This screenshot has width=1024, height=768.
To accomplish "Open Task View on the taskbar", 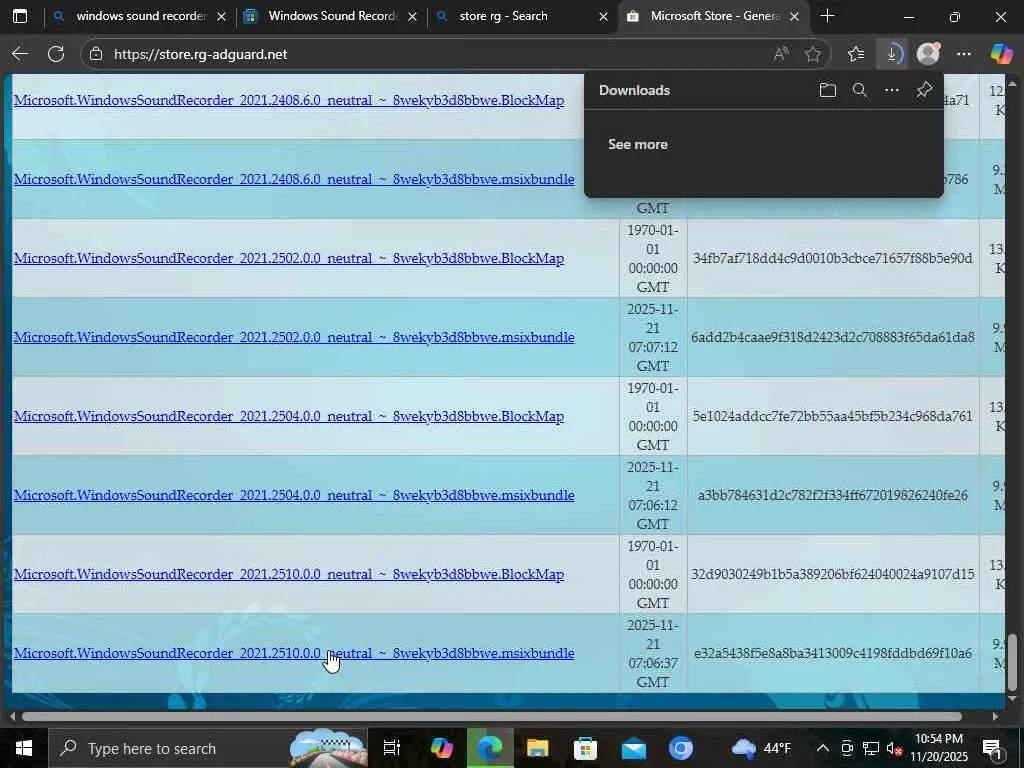I will 392,748.
